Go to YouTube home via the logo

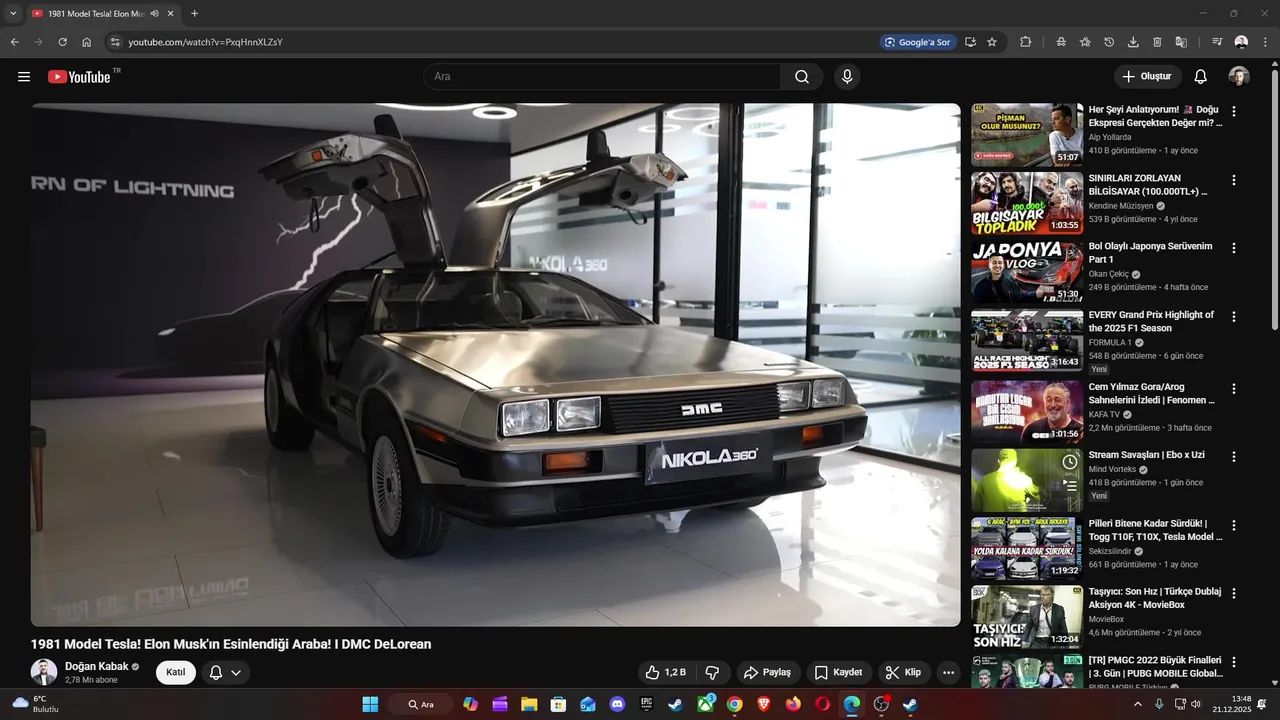point(79,77)
